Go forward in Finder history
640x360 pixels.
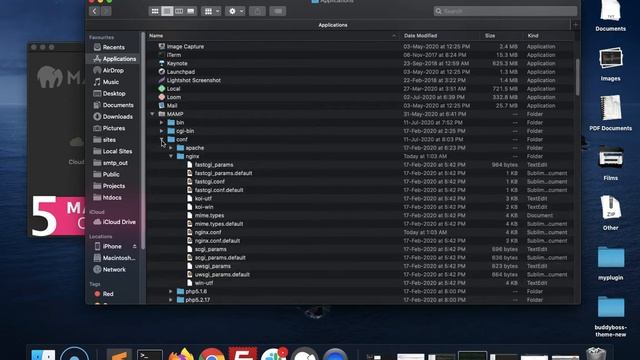[106, 11]
